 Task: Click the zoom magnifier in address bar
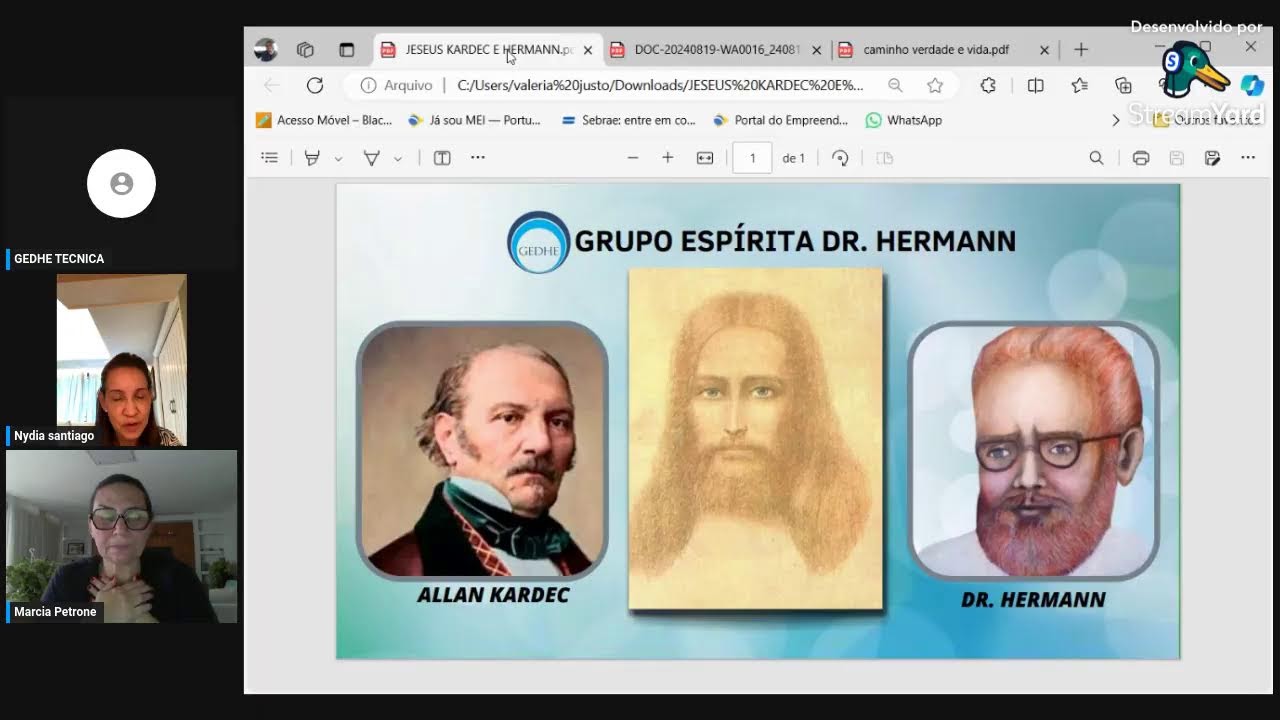(x=895, y=85)
